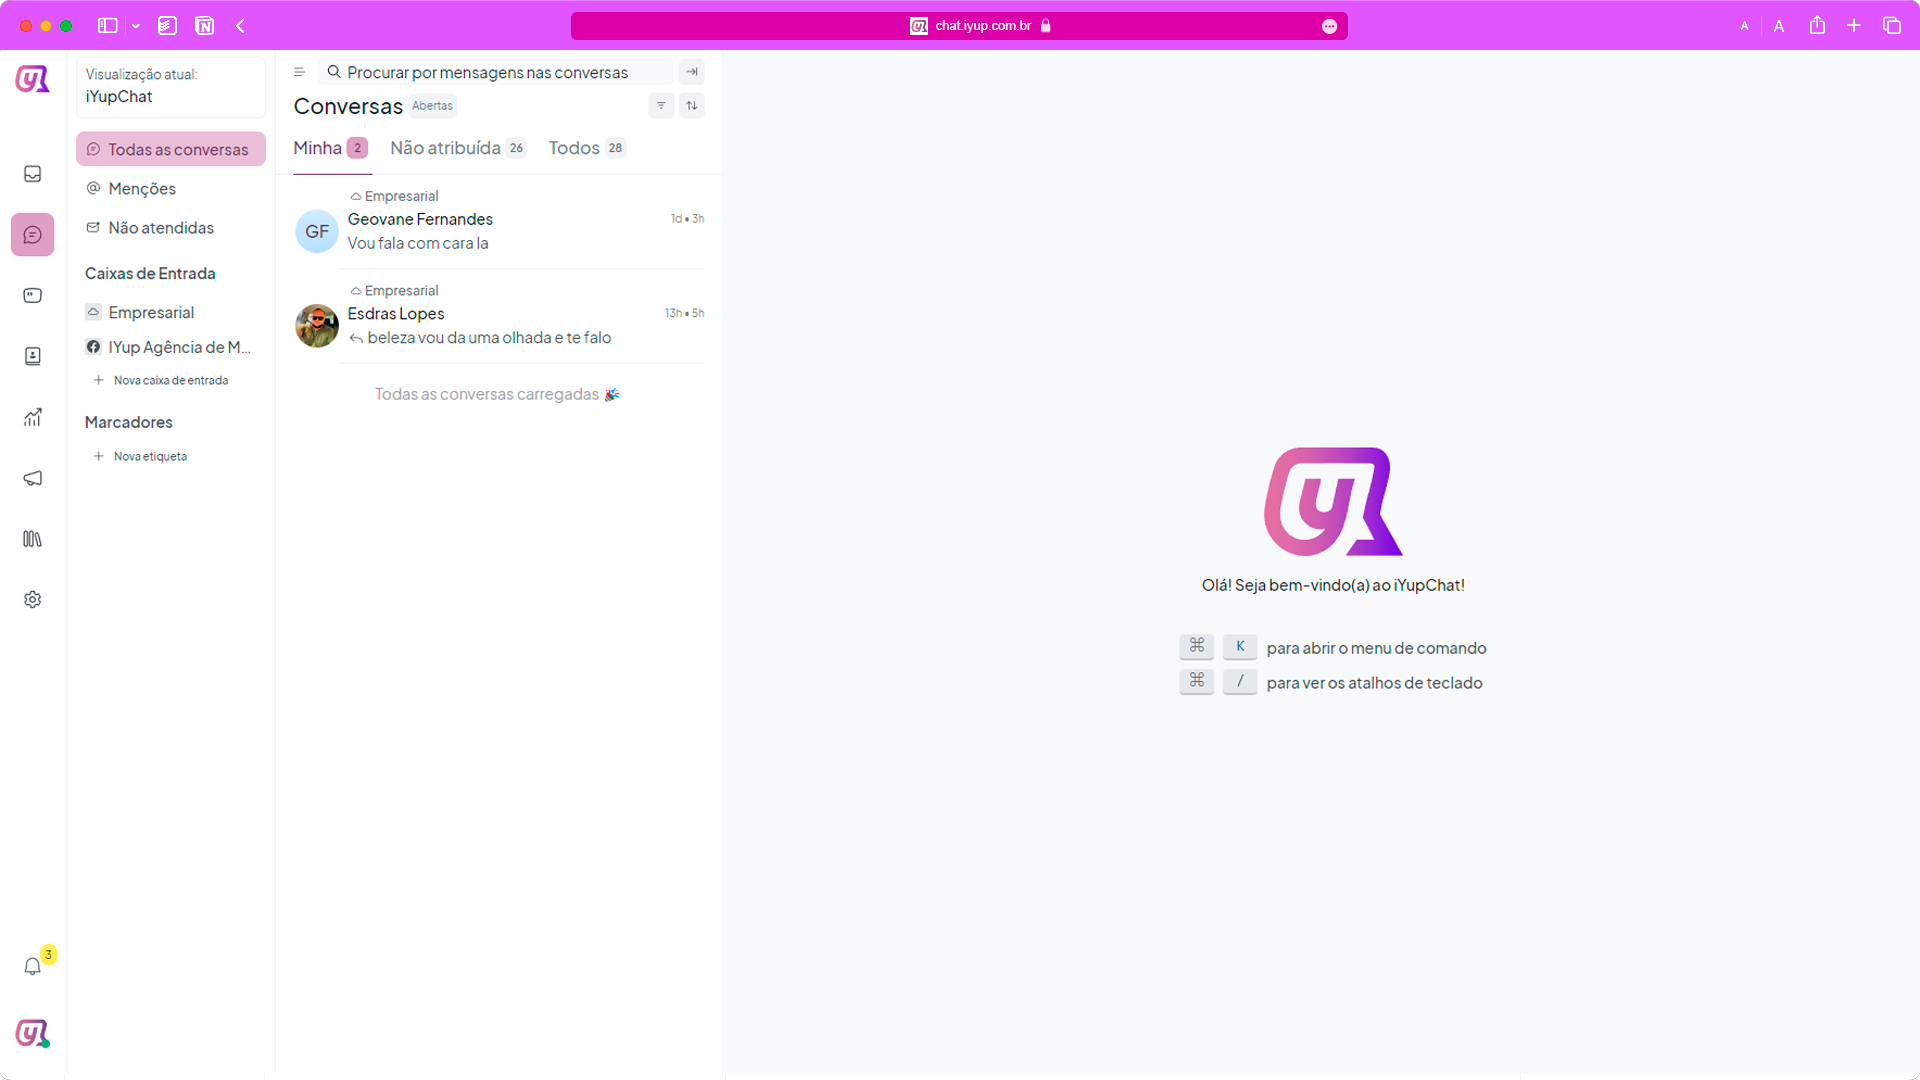The image size is (1920, 1080).
Task: Open the contacts icon in left rail
Action: coord(32,356)
